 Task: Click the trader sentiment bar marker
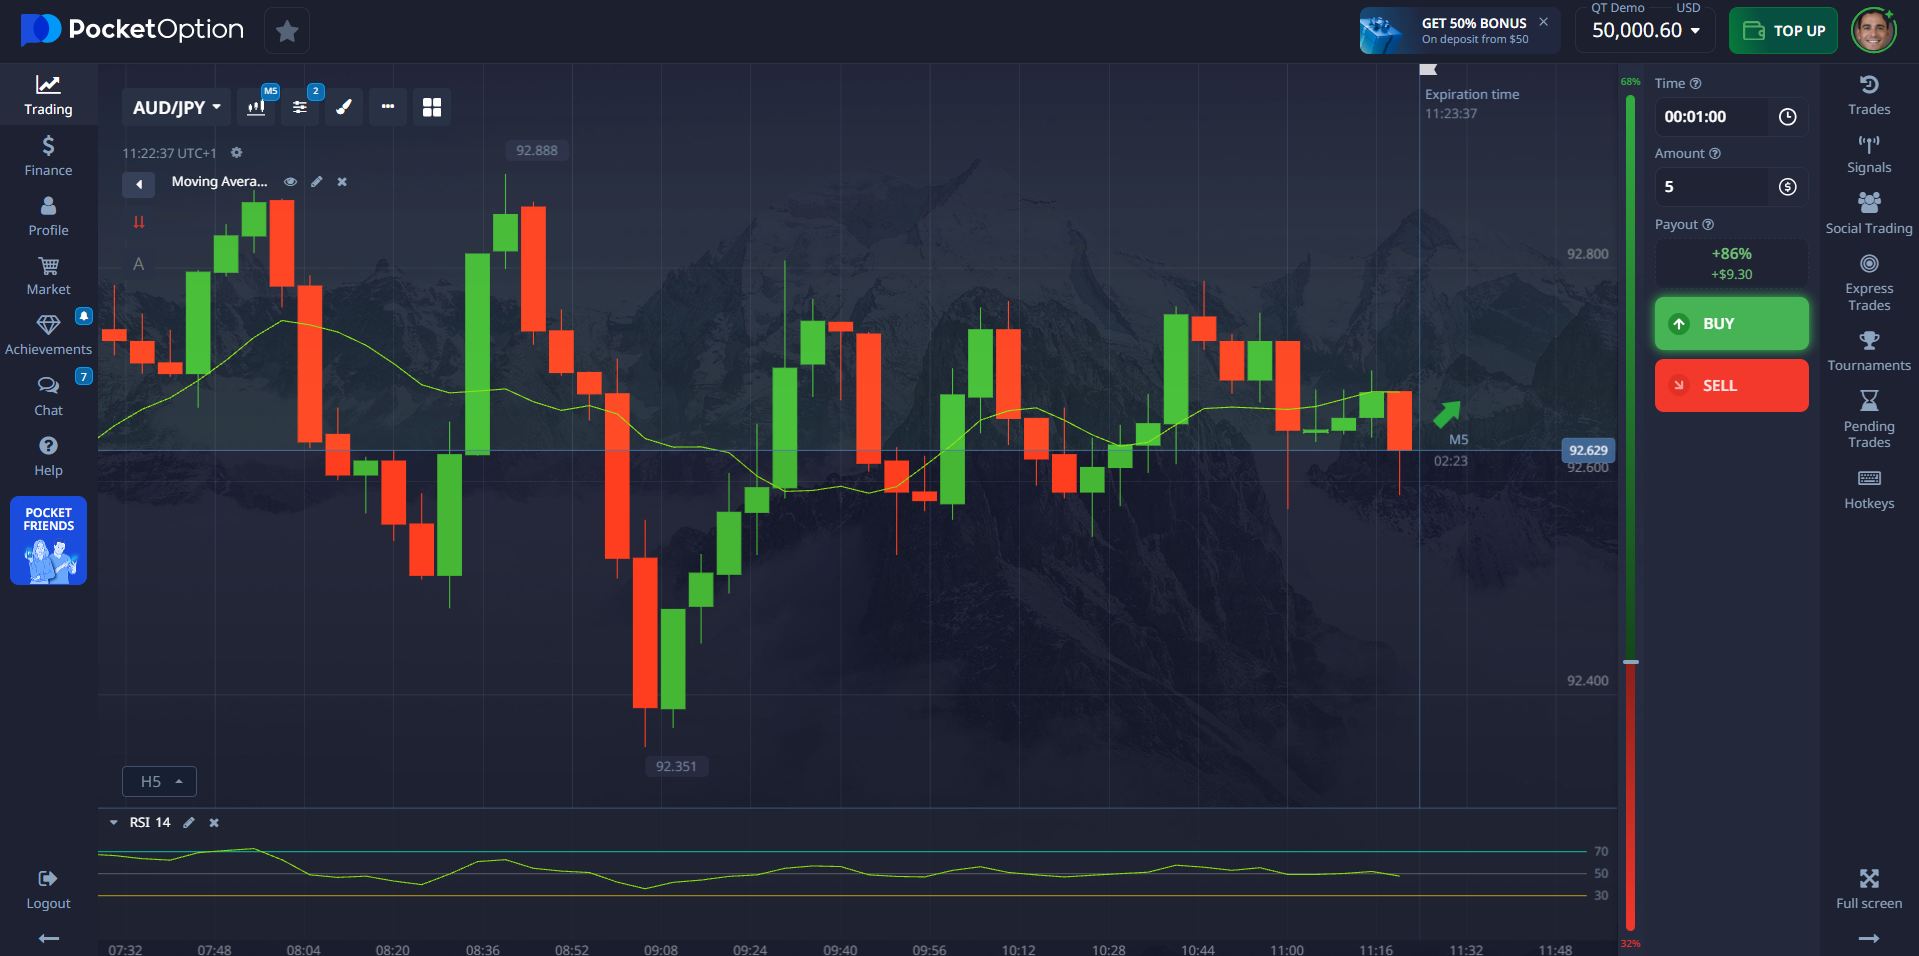click(x=1630, y=662)
